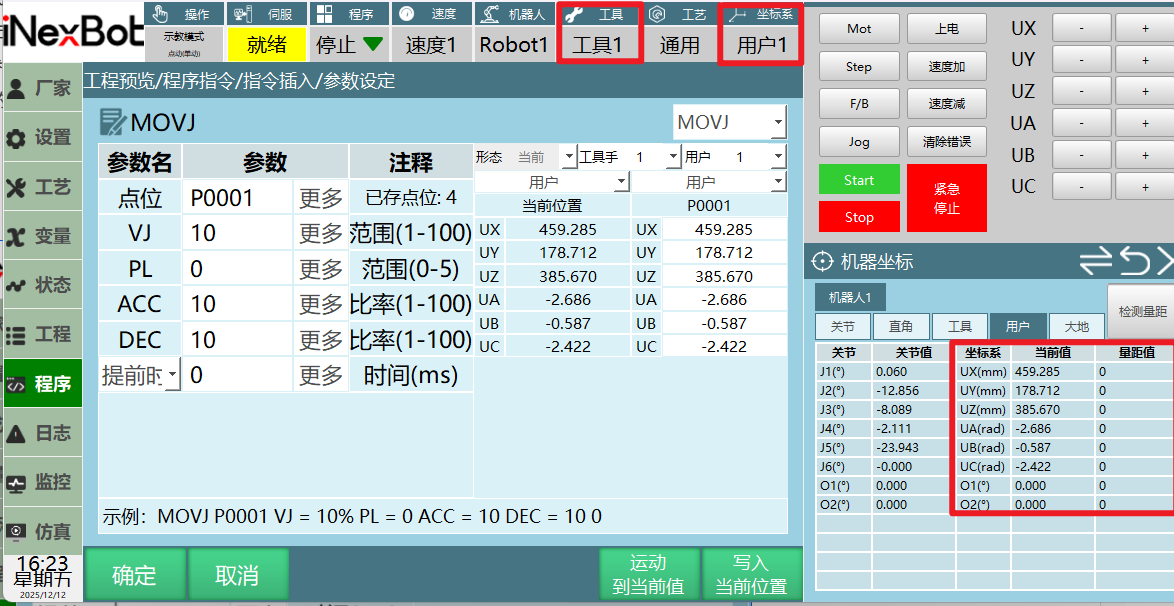The image size is (1174, 606).
Task: Click the VJ value input field
Action: click(x=237, y=234)
